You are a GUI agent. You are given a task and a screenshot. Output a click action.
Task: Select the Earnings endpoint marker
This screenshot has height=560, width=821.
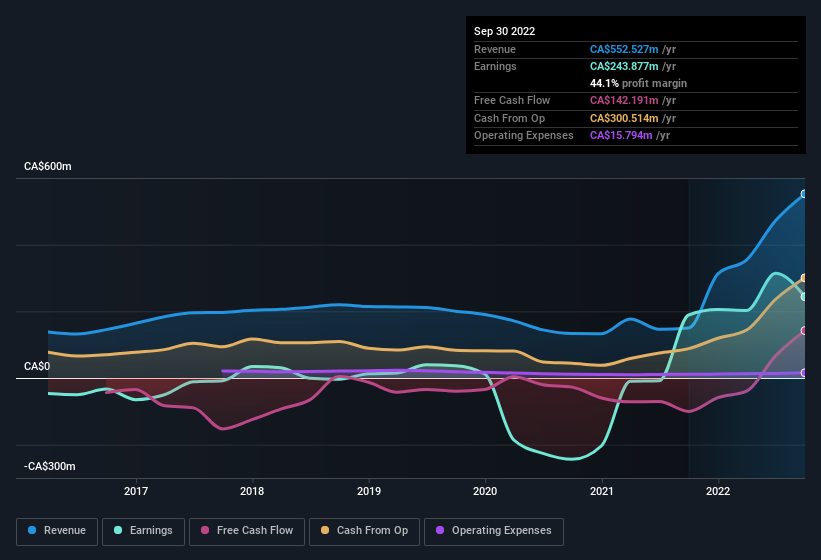(x=804, y=297)
